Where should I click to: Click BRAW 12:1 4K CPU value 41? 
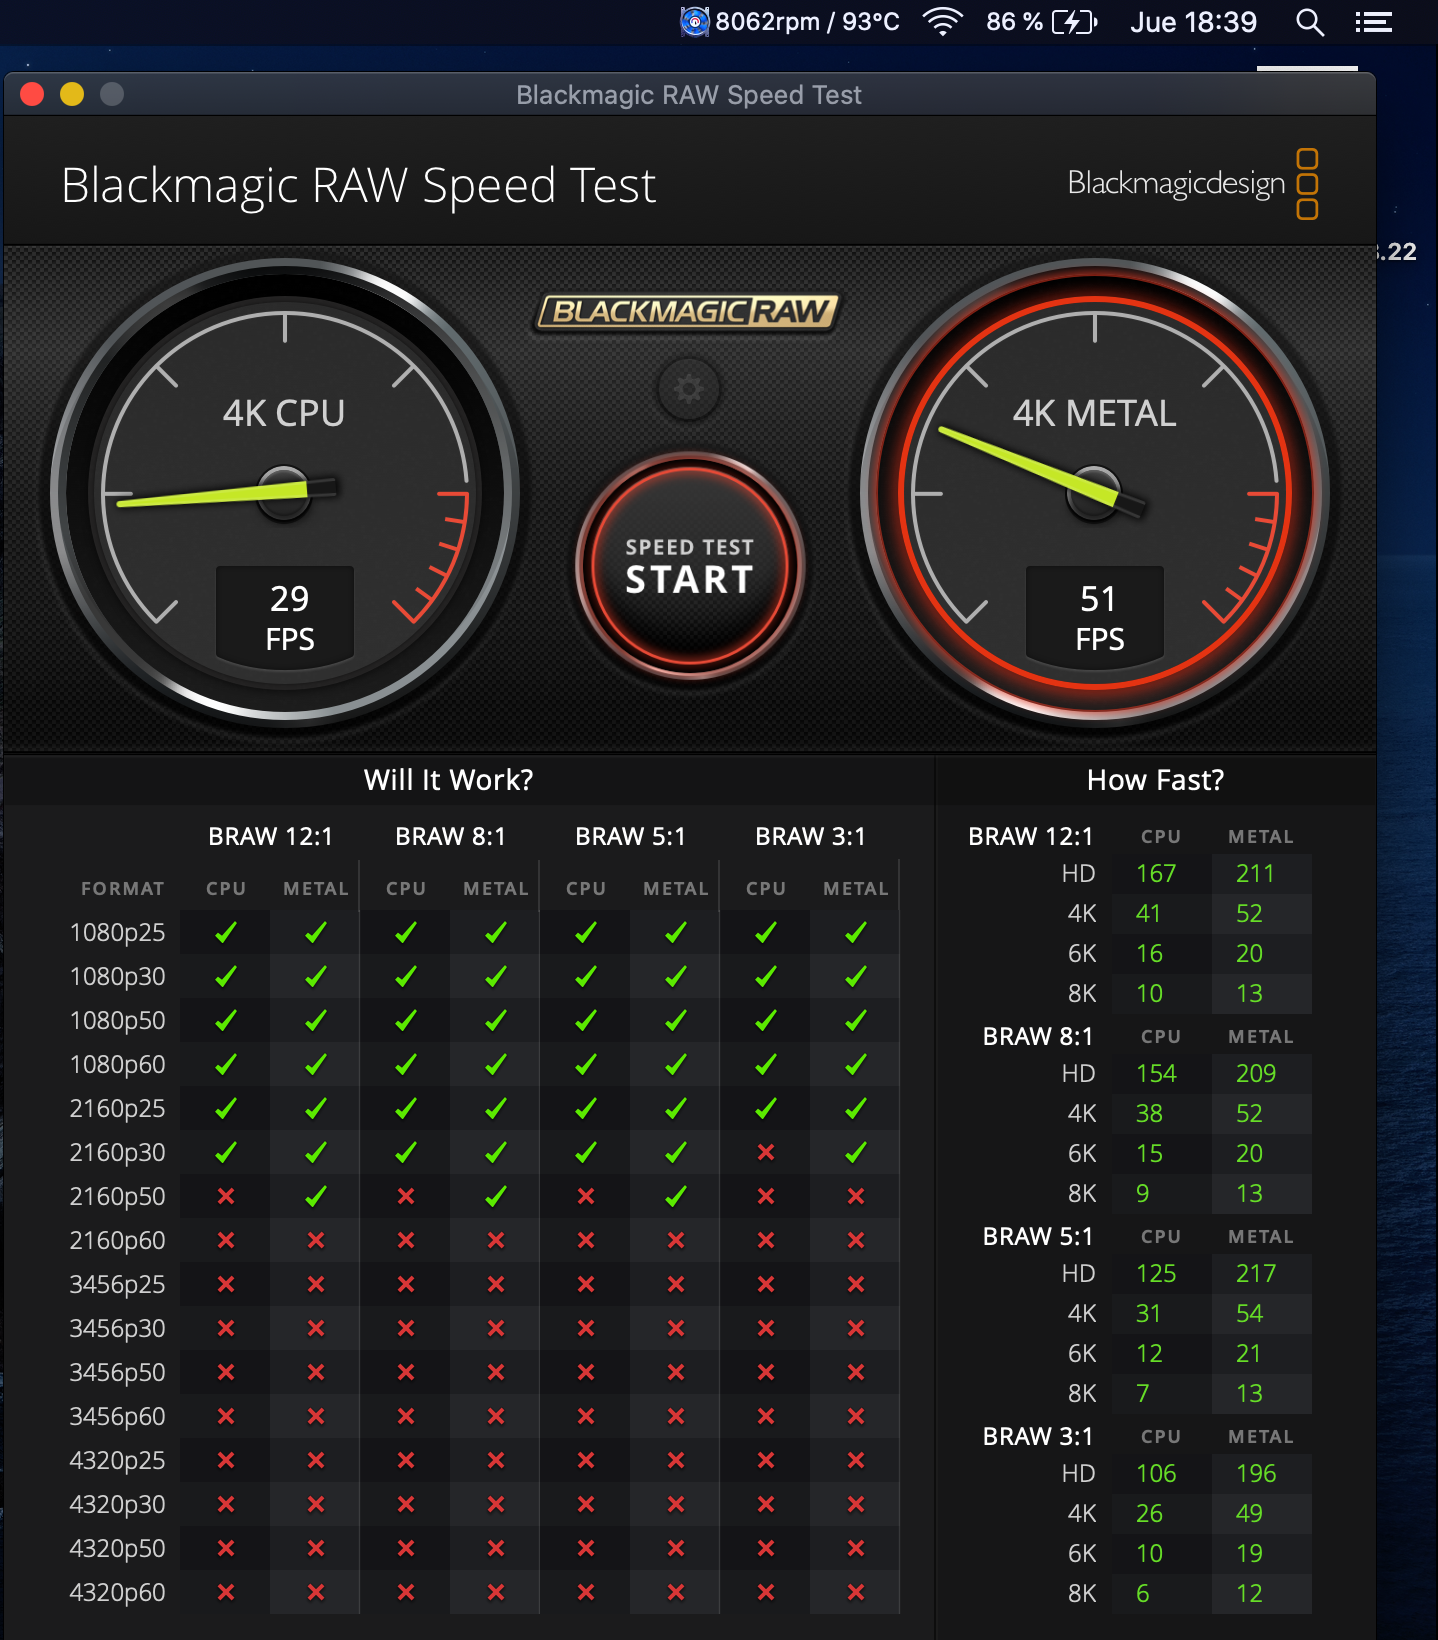click(x=1148, y=913)
